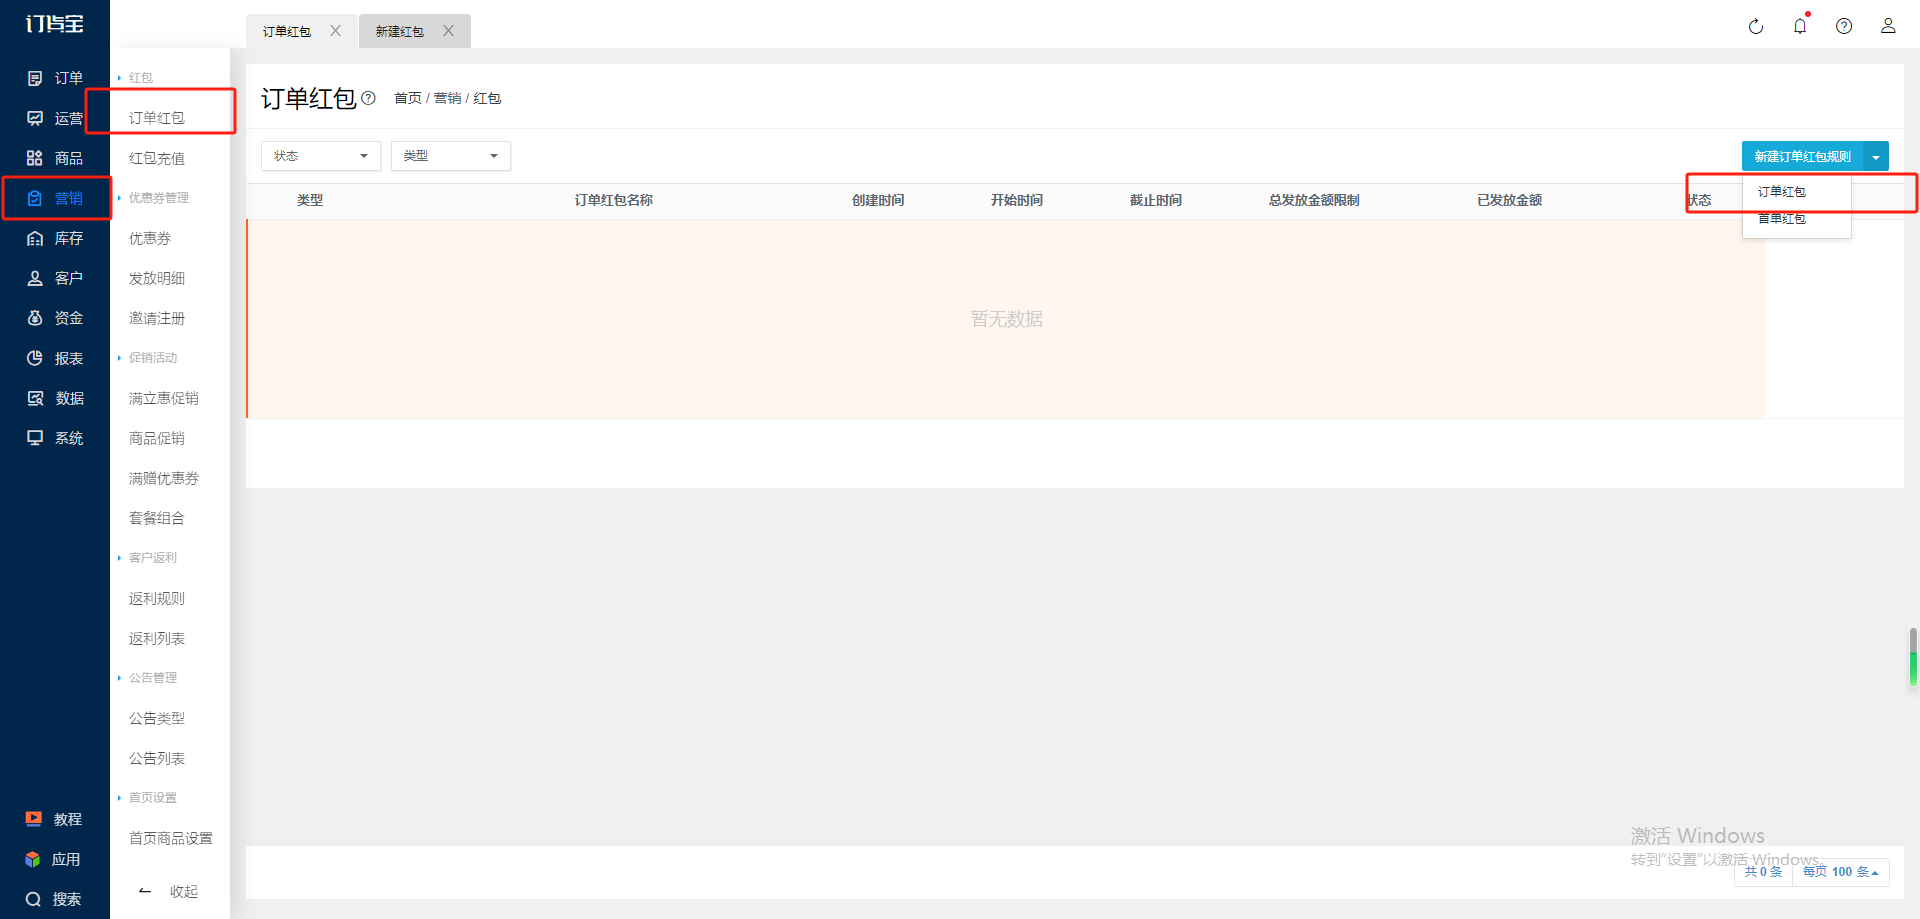Expand the 类型 filter dropdown
The height and width of the screenshot is (919, 1920).
pos(450,156)
